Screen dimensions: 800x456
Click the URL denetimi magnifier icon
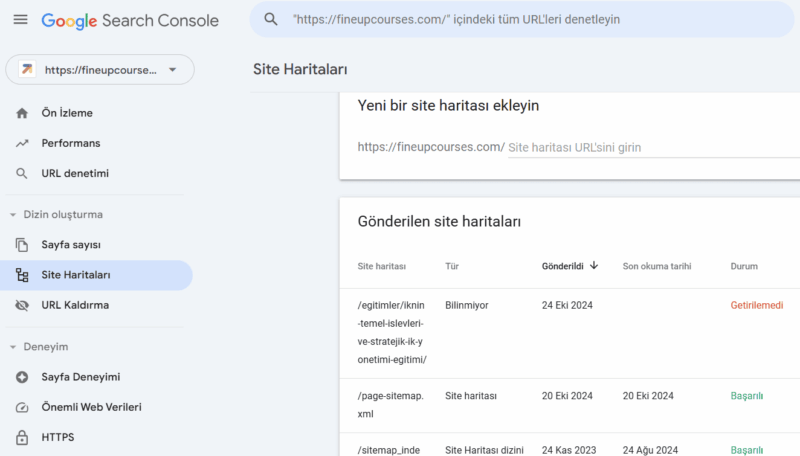(21, 173)
